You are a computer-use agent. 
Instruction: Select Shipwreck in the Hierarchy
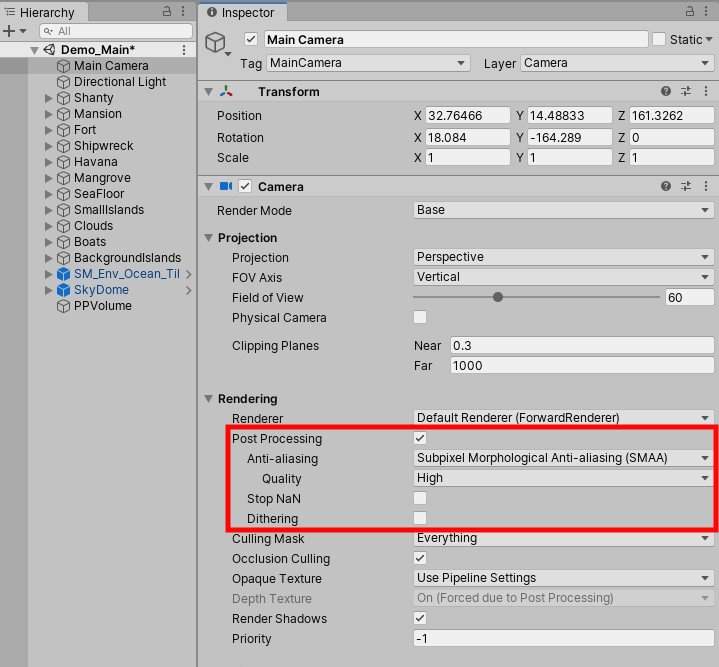pyautogui.click(x=104, y=146)
